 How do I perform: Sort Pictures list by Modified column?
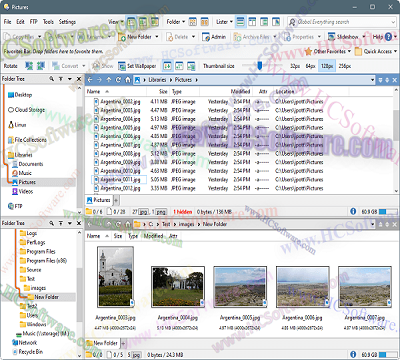click(240, 91)
